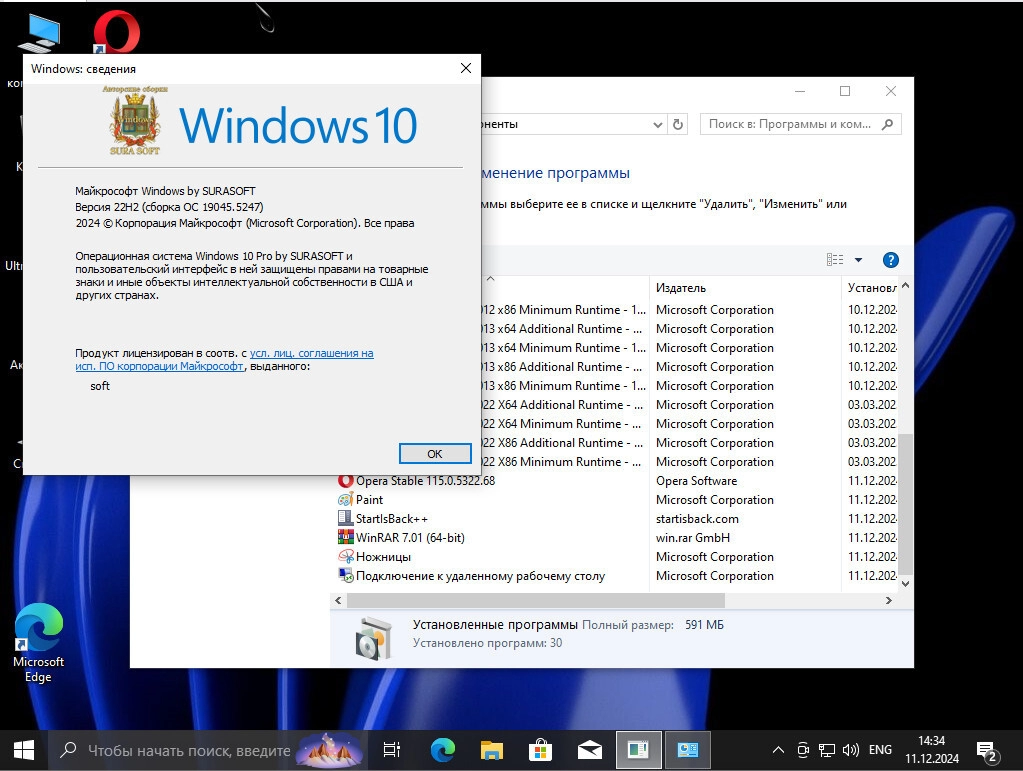This screenshot has height=771, width=1023.
Task: Click the Ножницы (Snipping Tool) icon
Action: click(x=346, y=557)
